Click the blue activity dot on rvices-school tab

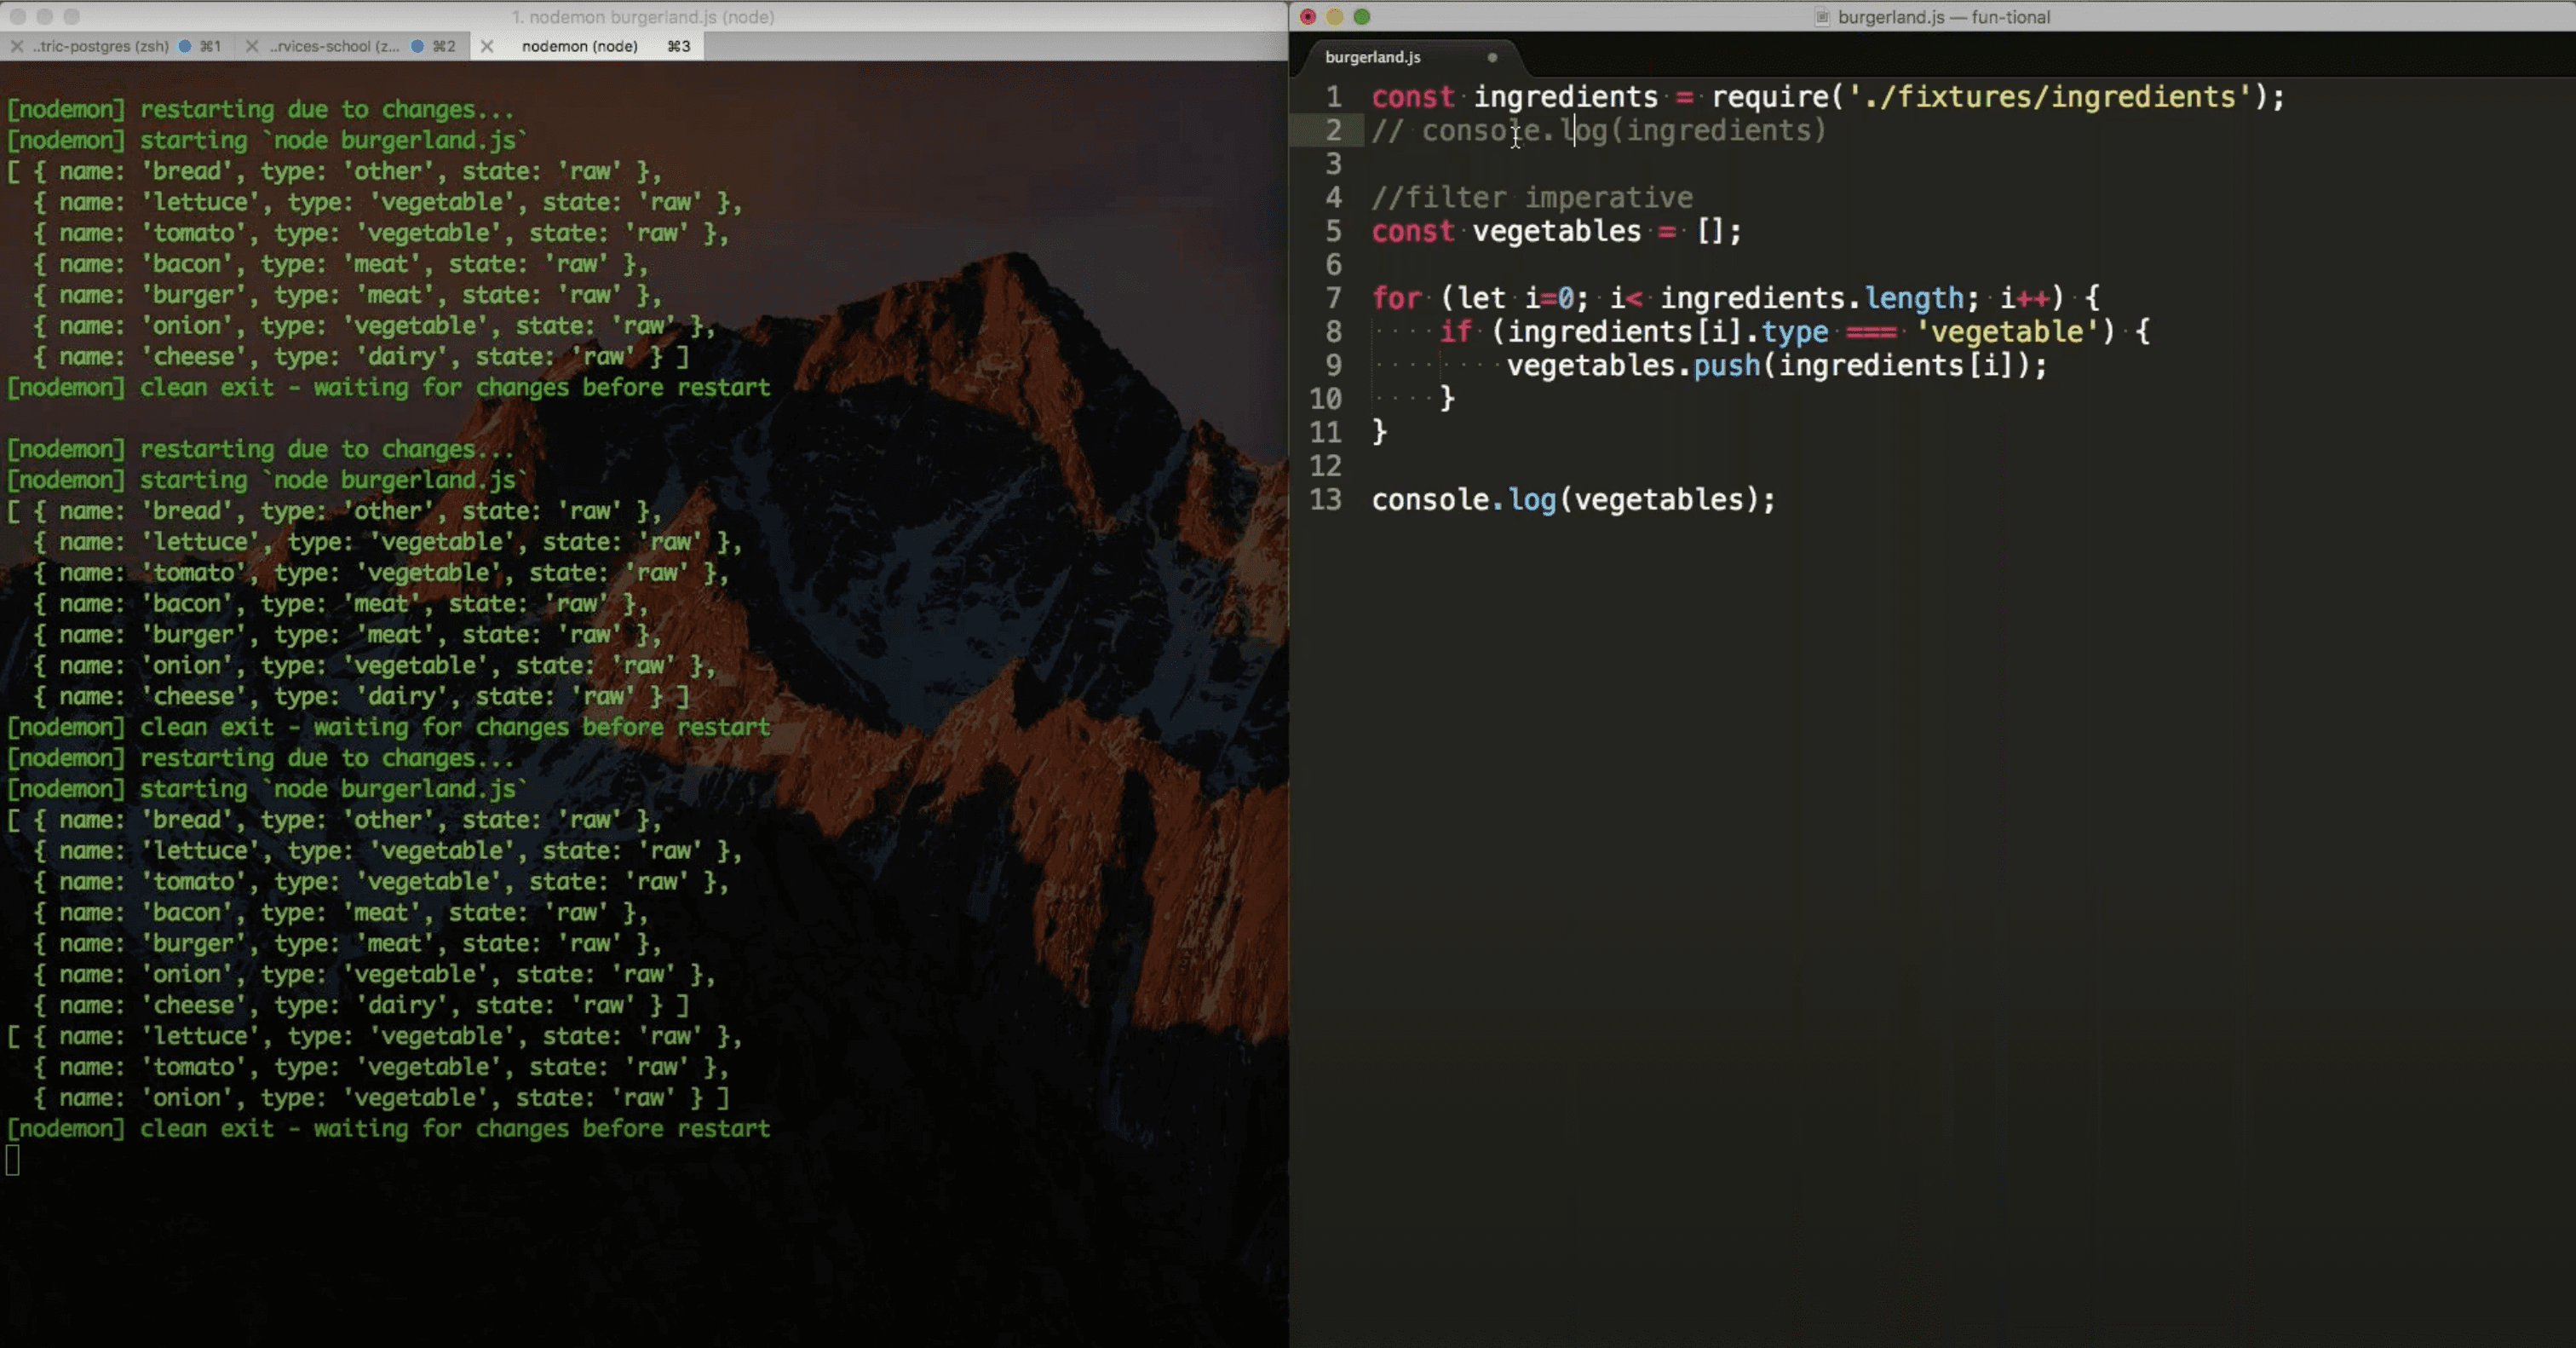[x=418, y=46]
